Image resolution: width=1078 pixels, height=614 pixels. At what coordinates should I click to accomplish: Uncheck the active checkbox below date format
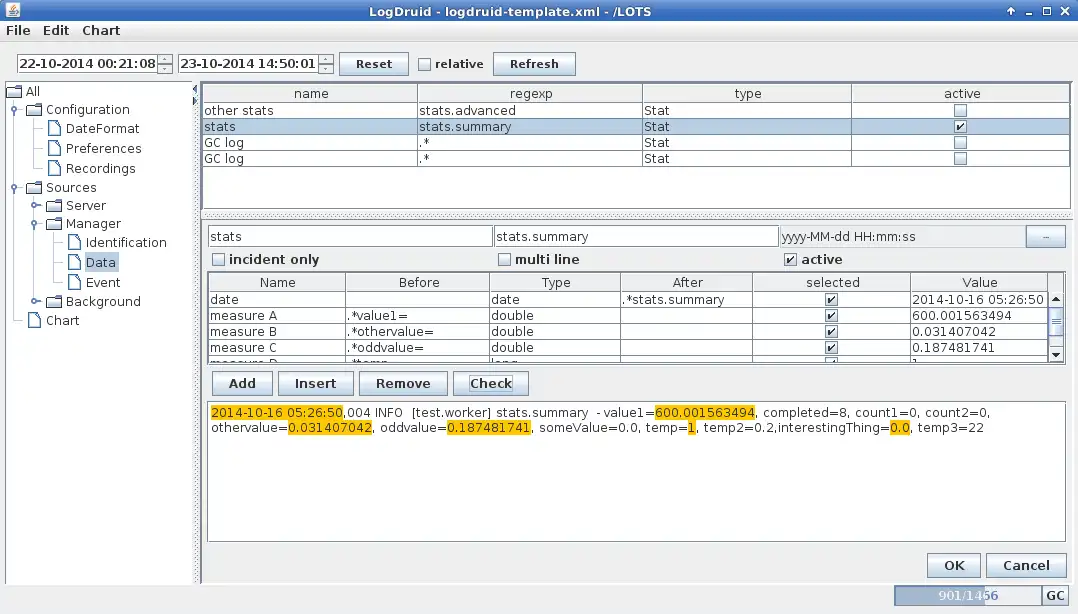point(791,259)
